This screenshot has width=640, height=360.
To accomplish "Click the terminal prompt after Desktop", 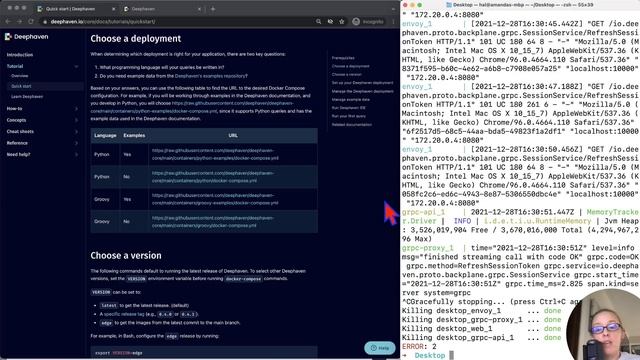I will (x=451, y=356).
